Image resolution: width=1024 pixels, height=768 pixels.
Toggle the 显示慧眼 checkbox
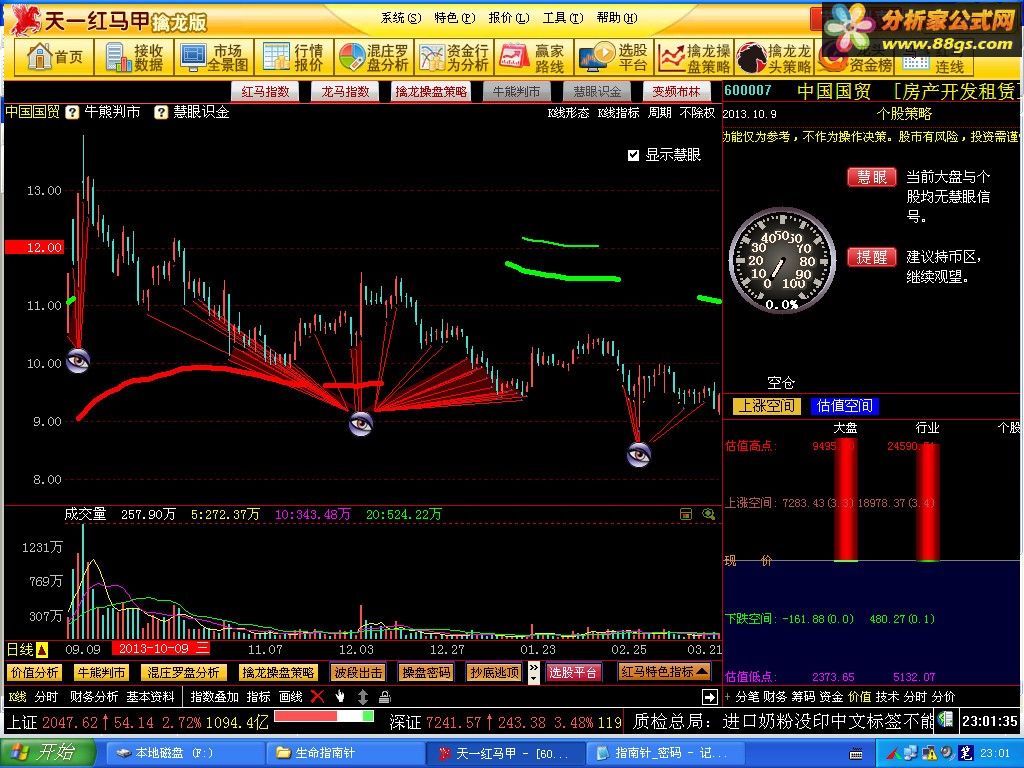[x=633, y=155]
